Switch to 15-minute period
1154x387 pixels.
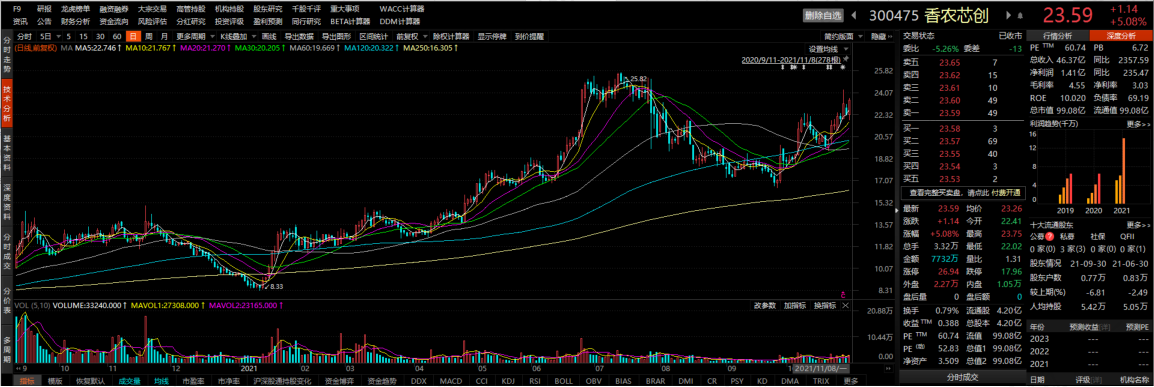(83, 36)
